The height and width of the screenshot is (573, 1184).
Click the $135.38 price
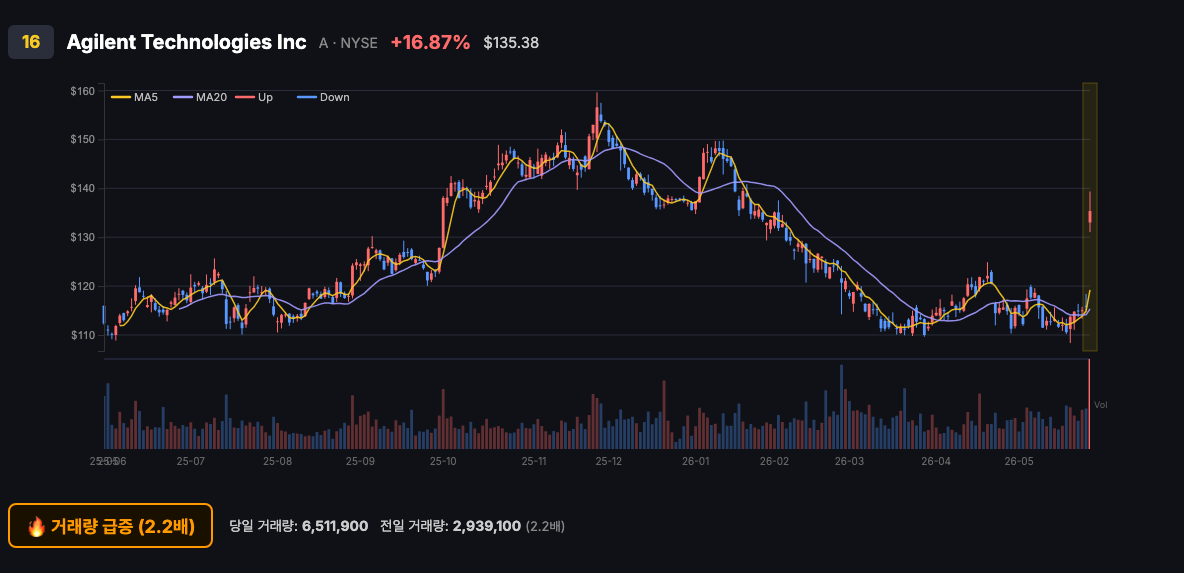pyautogui.click(x=511, y=43)
